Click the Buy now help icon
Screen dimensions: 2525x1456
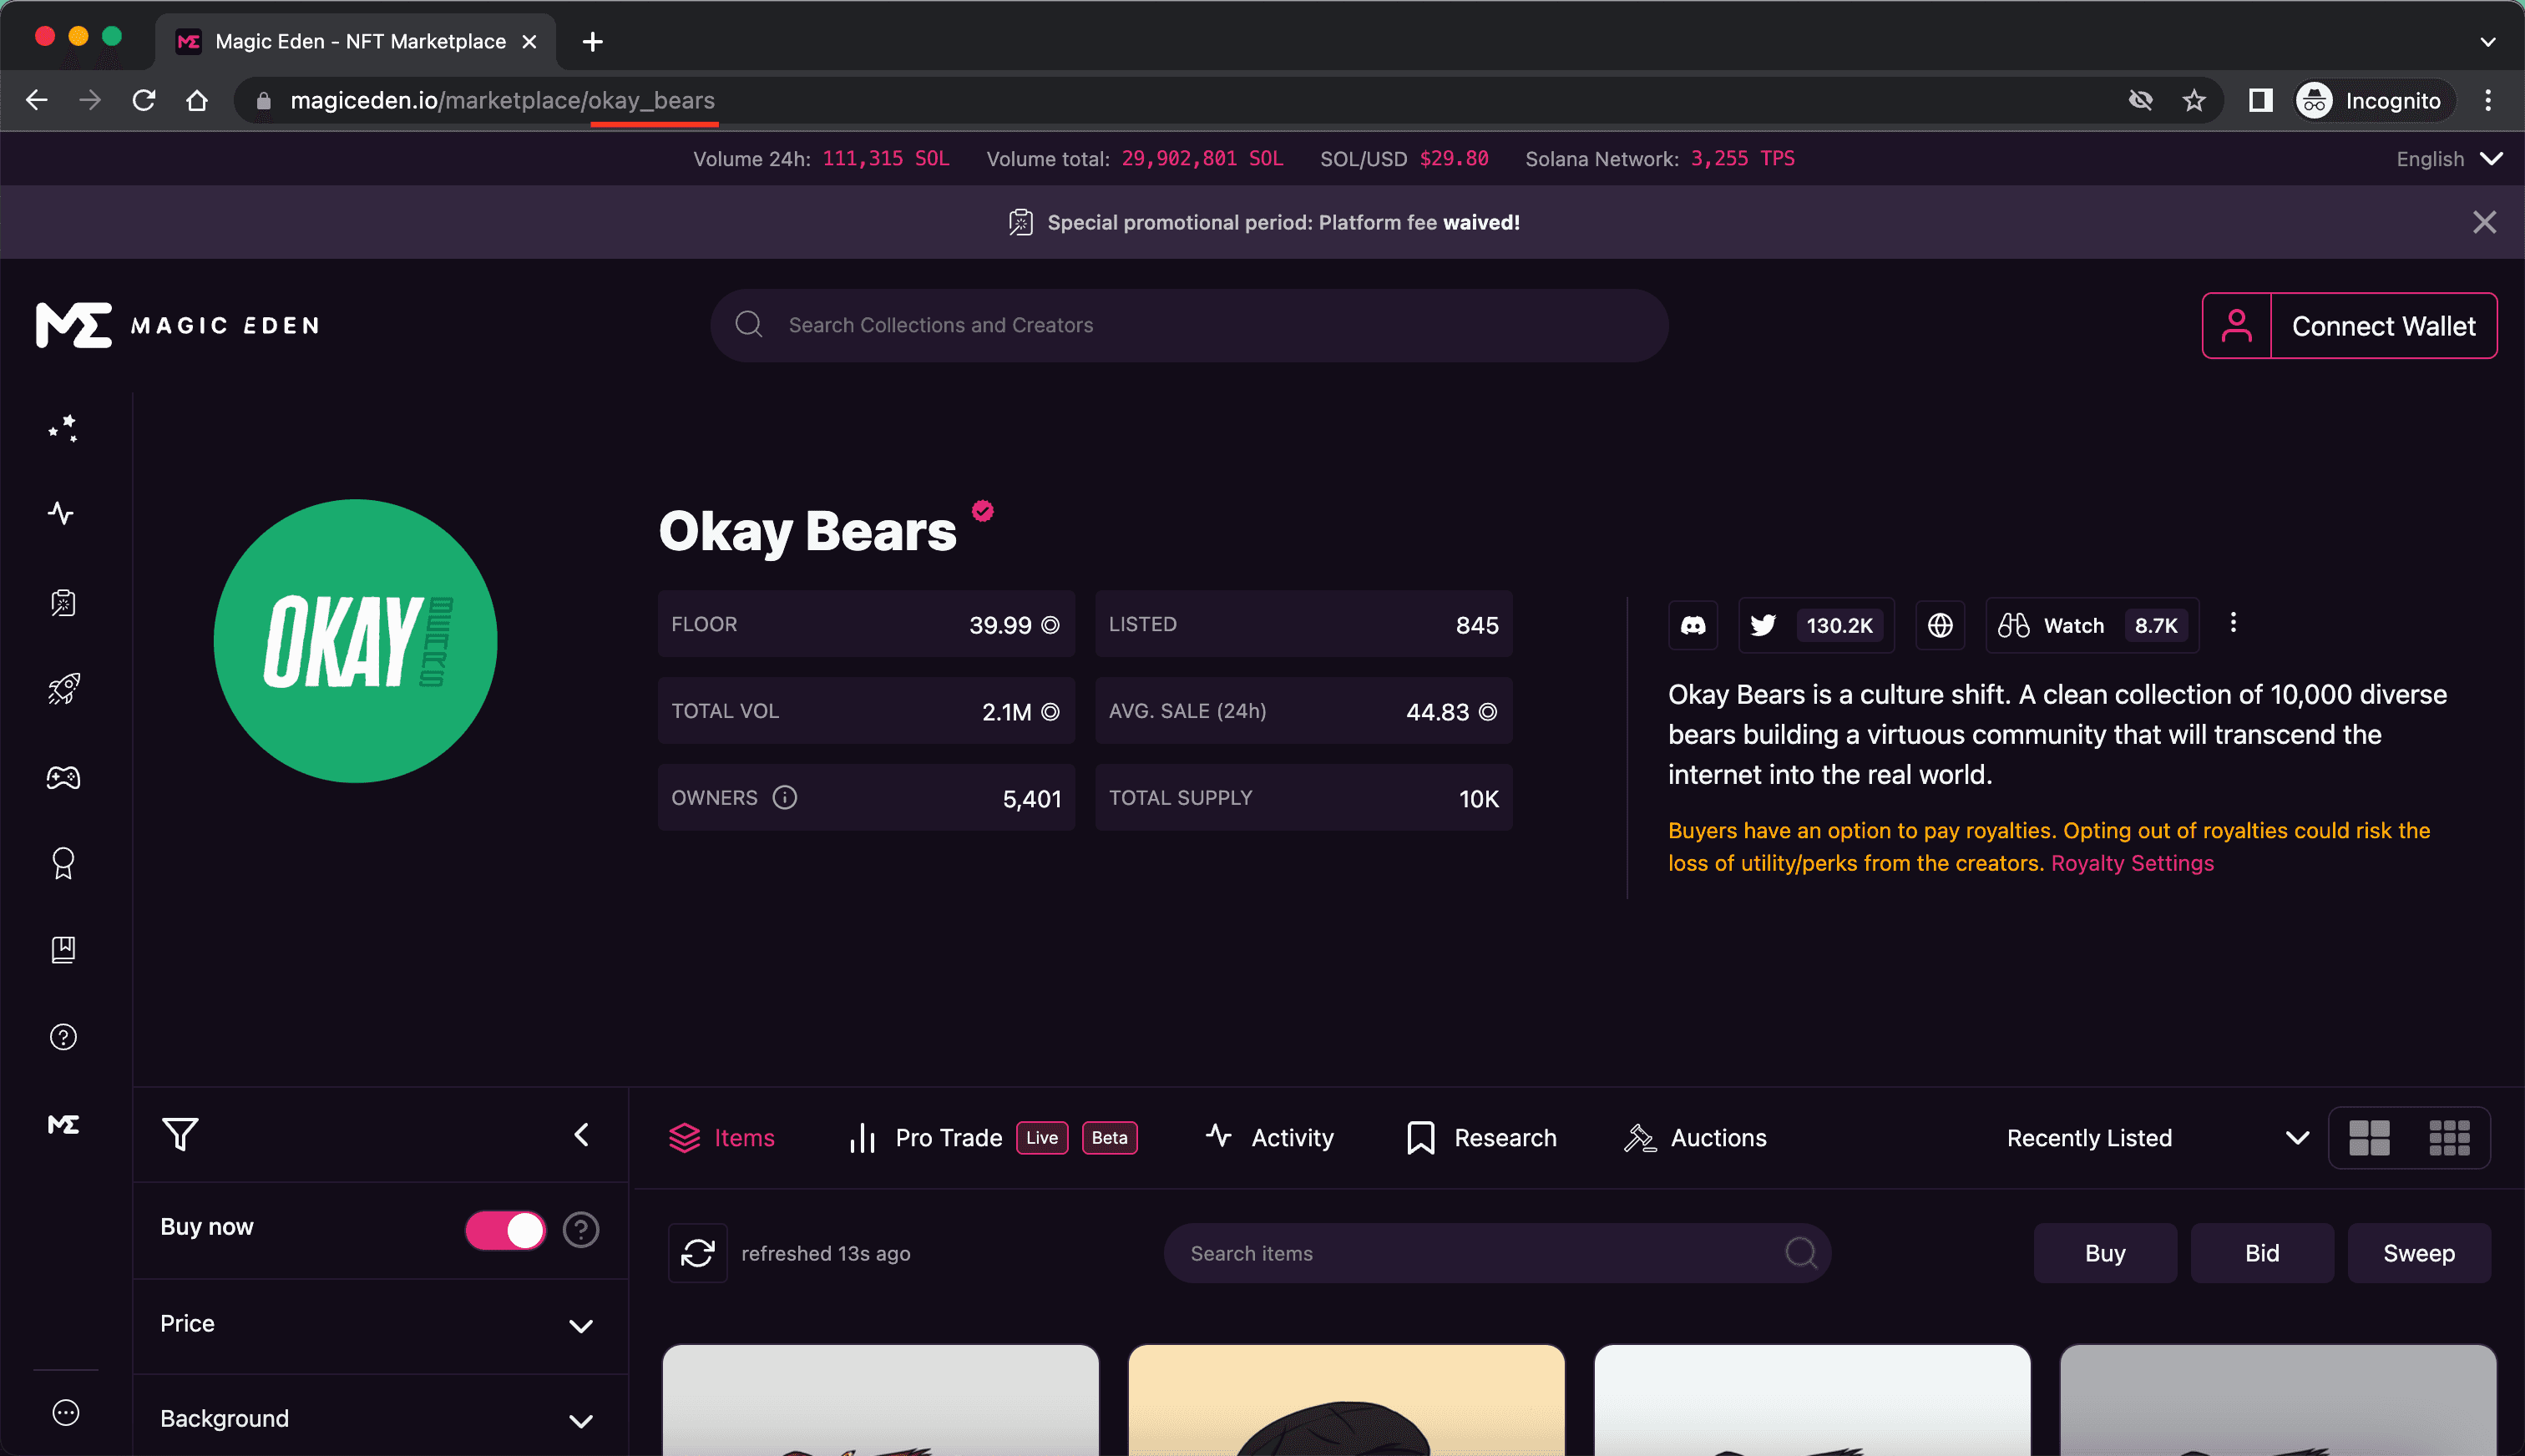pyautogui.click(x=581, y=1229)
